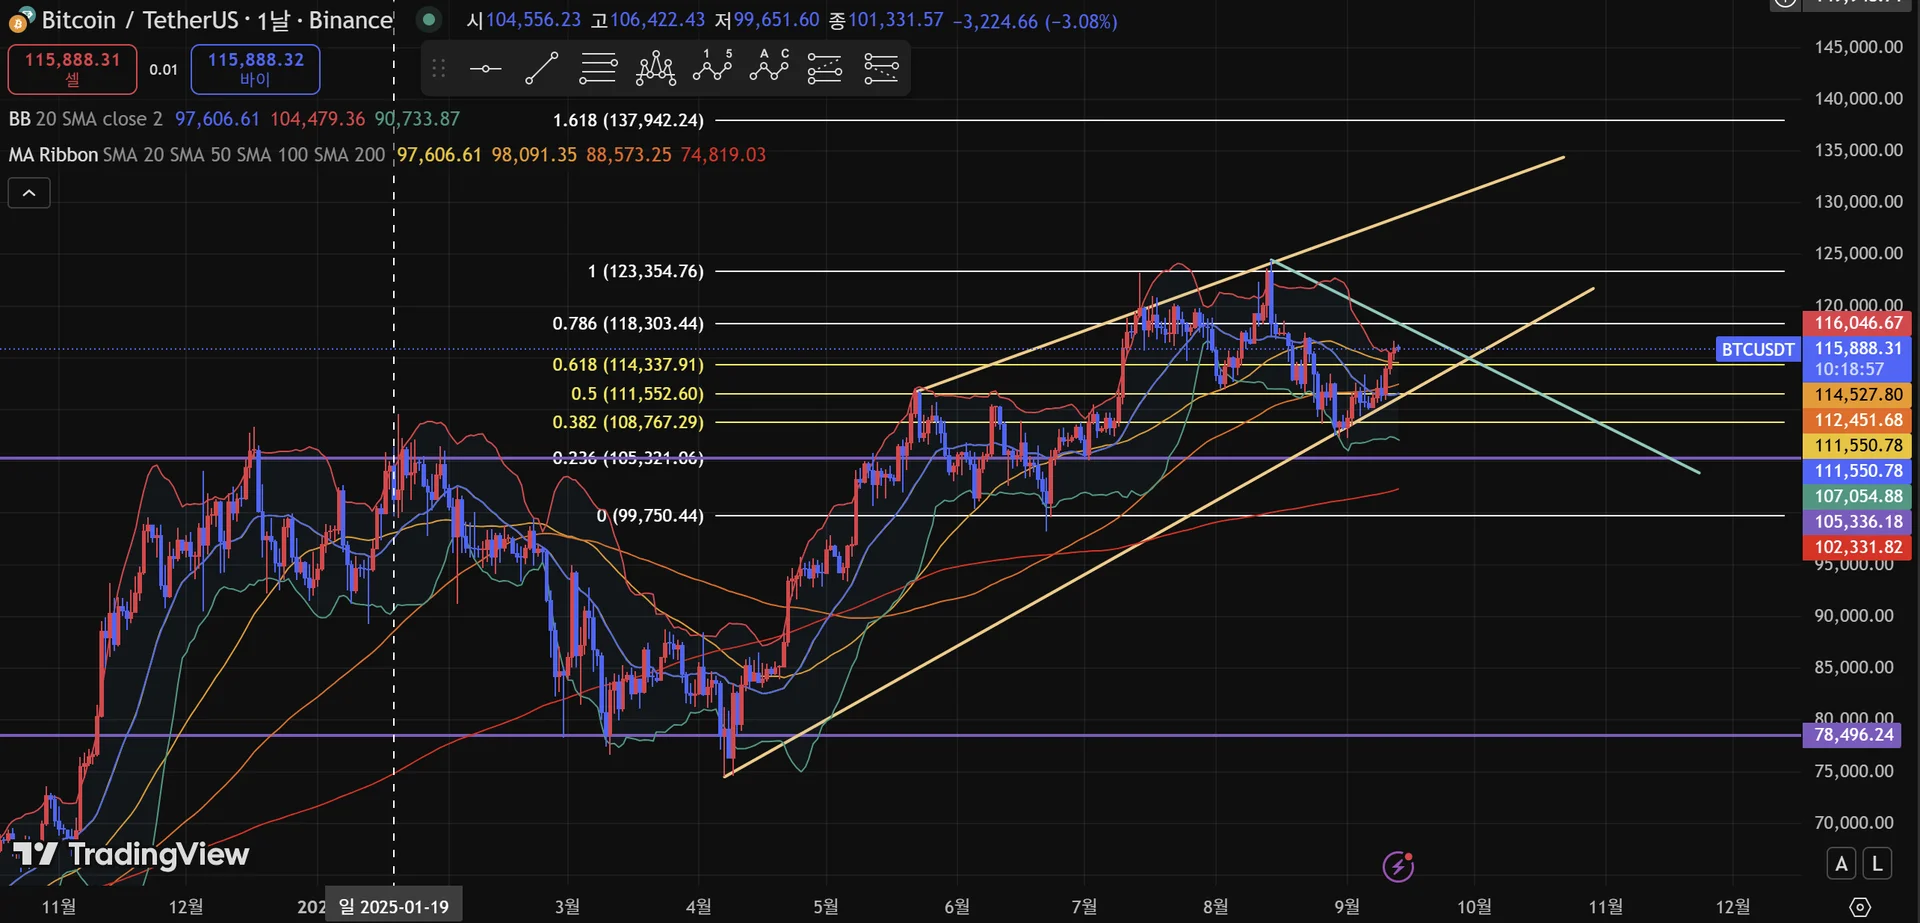The height and width of the screenshot is (923, 1920).
Task: Select the Fib tool with downward dashed diagonal
Action: [881, 69]
